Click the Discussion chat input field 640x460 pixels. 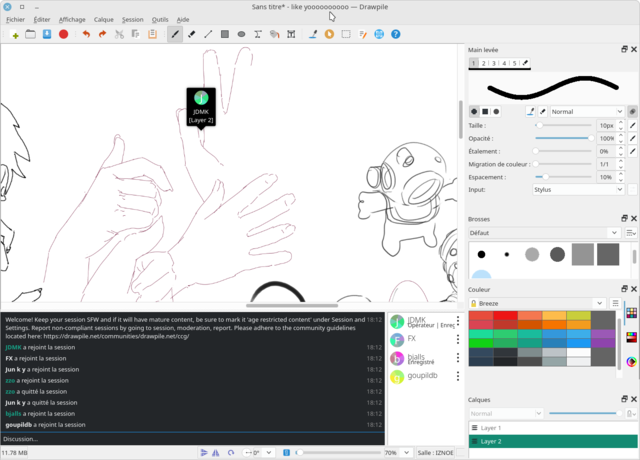point(190,439)
